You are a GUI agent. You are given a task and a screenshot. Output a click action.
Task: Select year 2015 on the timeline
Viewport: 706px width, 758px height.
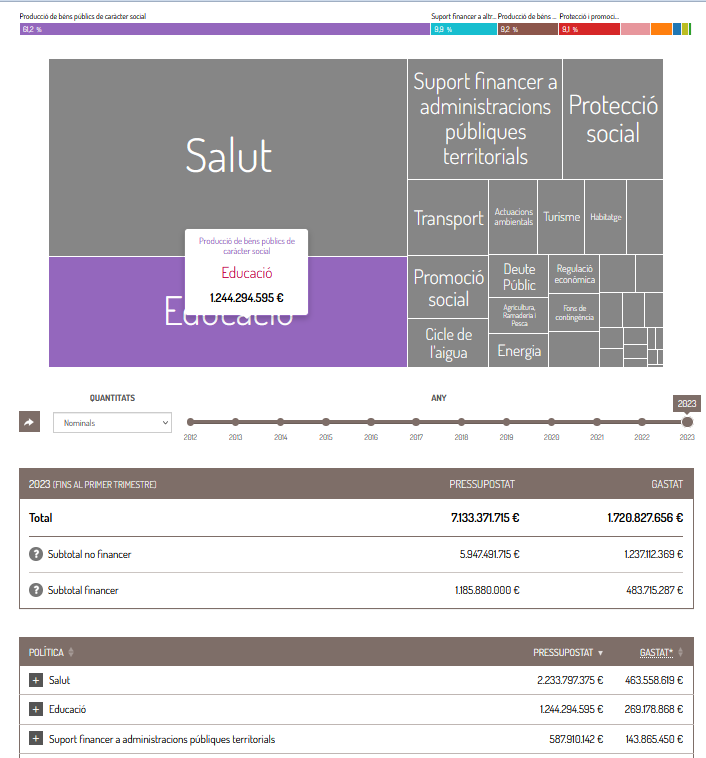coord(326,422)
